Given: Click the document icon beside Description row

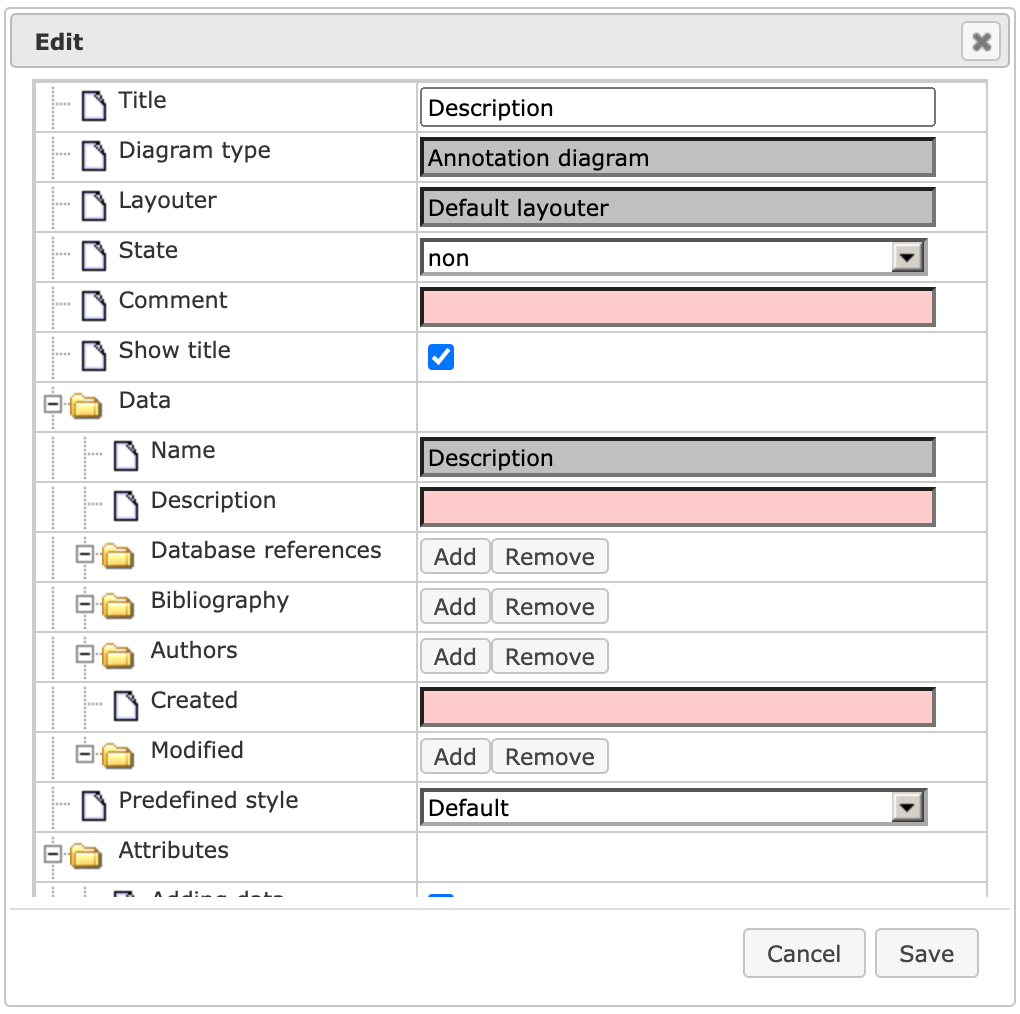Looking at the screenshot, I should tap(126, 505).
